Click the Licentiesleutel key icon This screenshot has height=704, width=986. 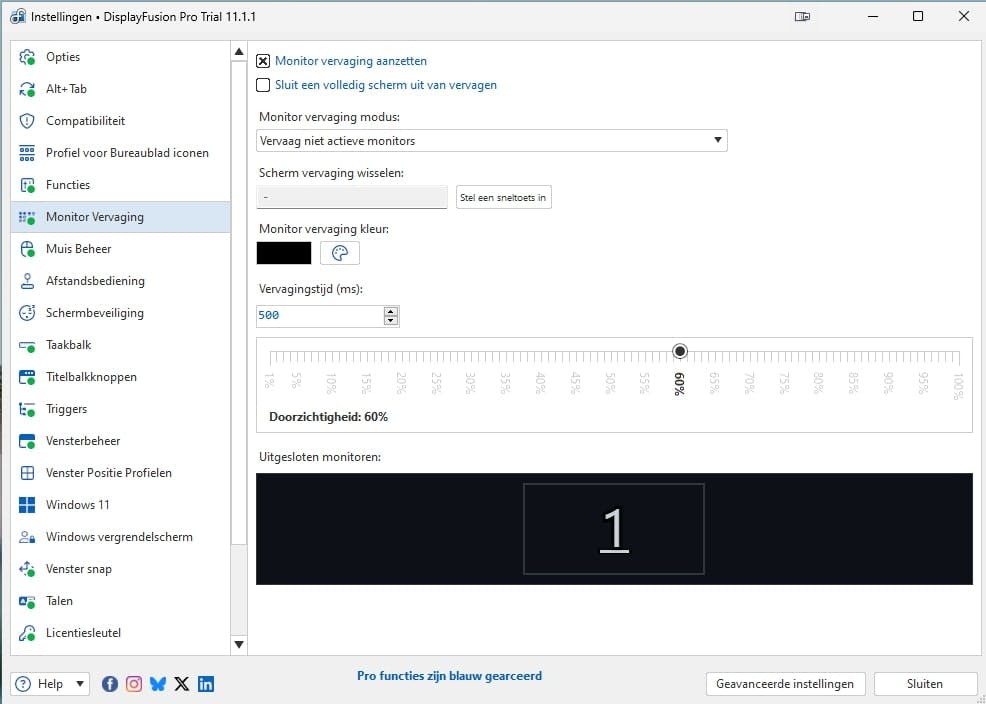27,633
